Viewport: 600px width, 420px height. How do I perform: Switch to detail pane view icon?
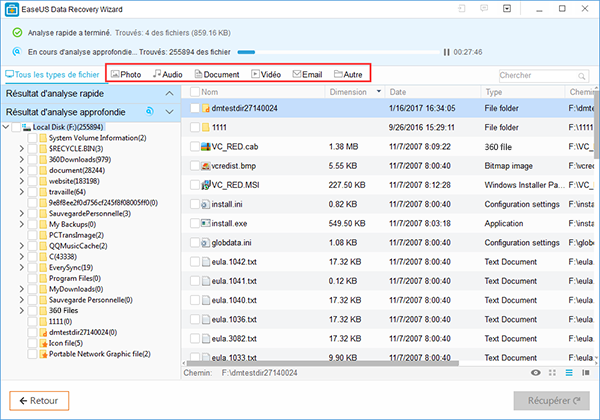pyautogui.click(x=585, y=373)
